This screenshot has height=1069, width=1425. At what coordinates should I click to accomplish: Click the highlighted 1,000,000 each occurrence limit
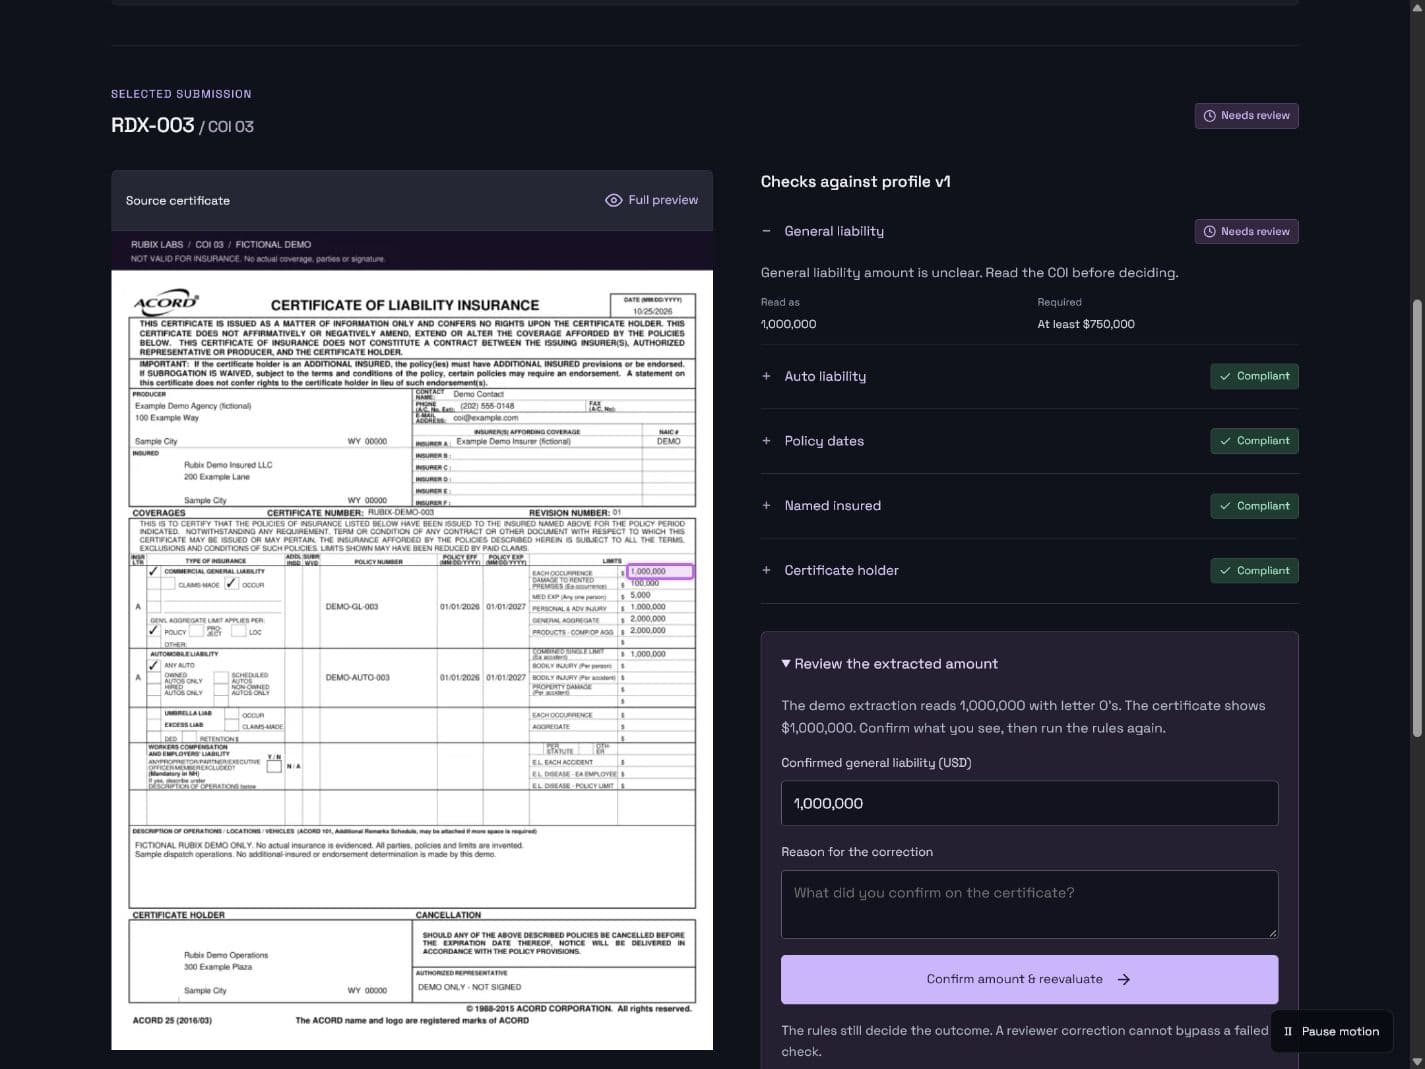pos(659,571)
